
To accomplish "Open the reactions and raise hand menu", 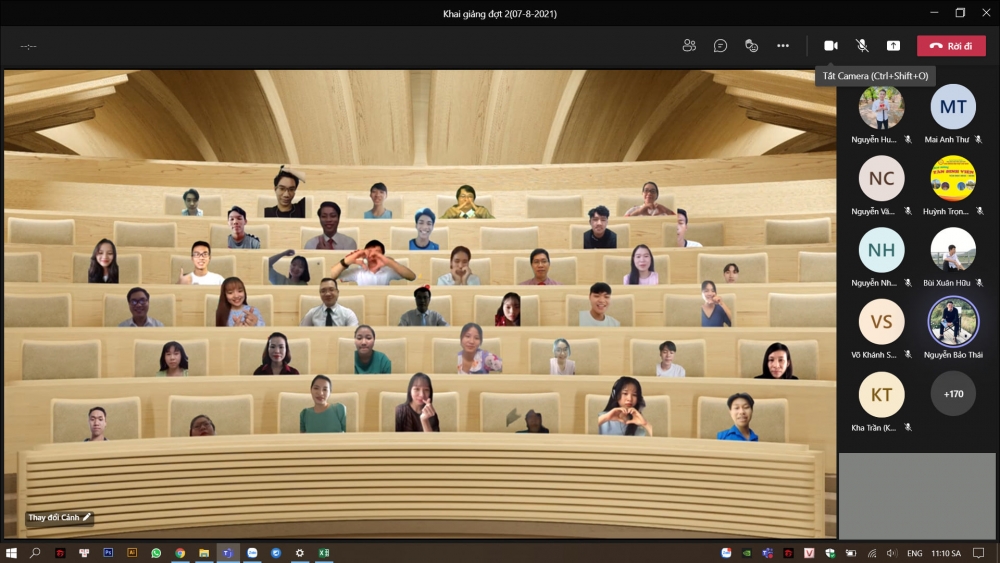I will coord(751,46).
